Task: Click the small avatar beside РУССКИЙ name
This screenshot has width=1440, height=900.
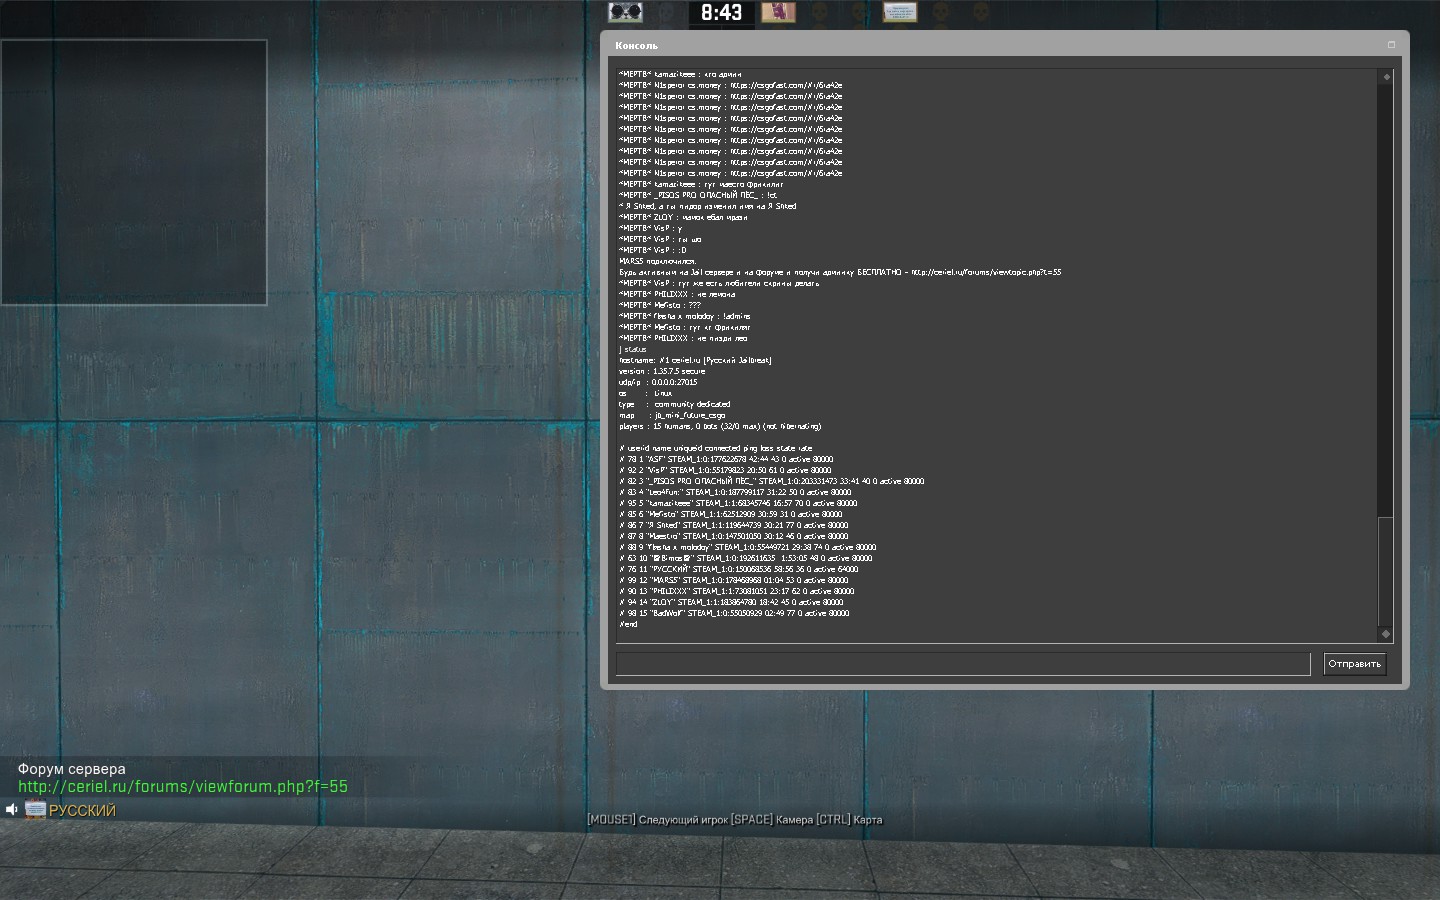Action: coord(35,810)
